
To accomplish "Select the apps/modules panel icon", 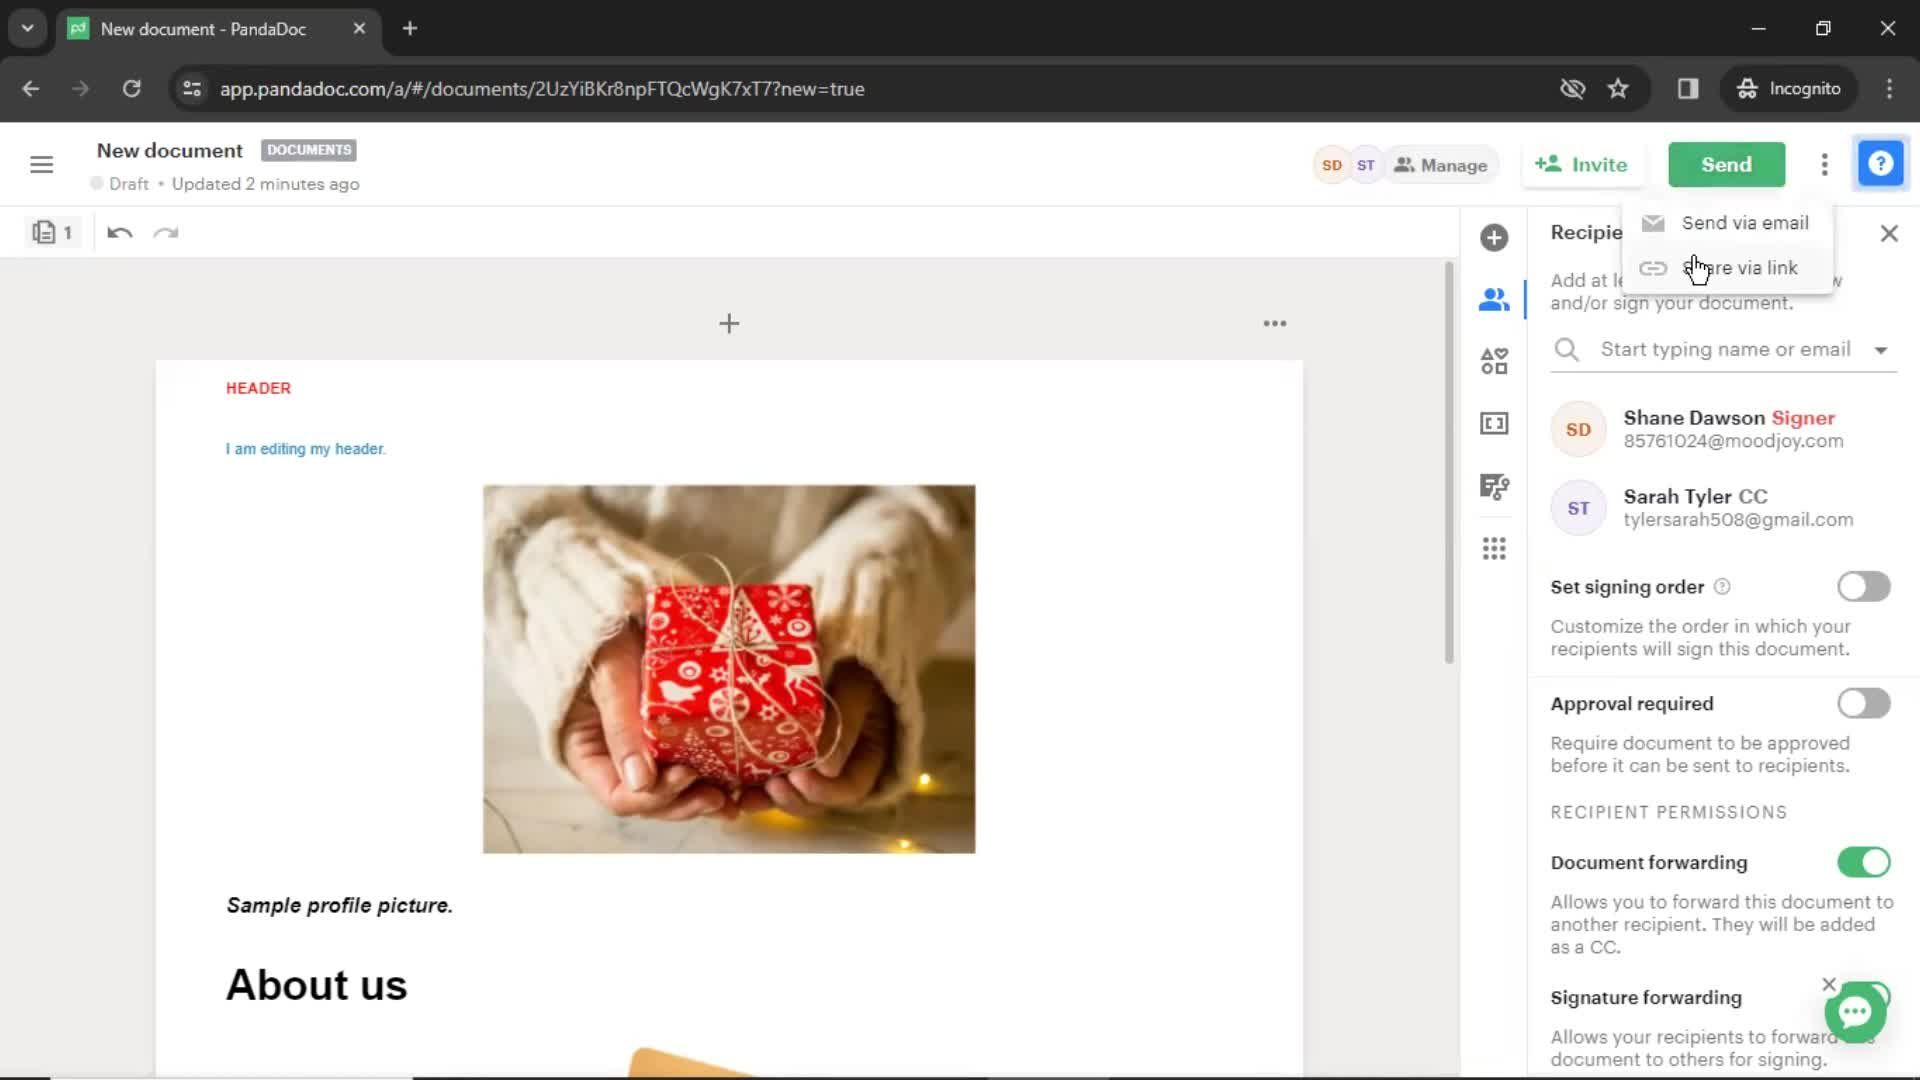I will coord(1494,549).
